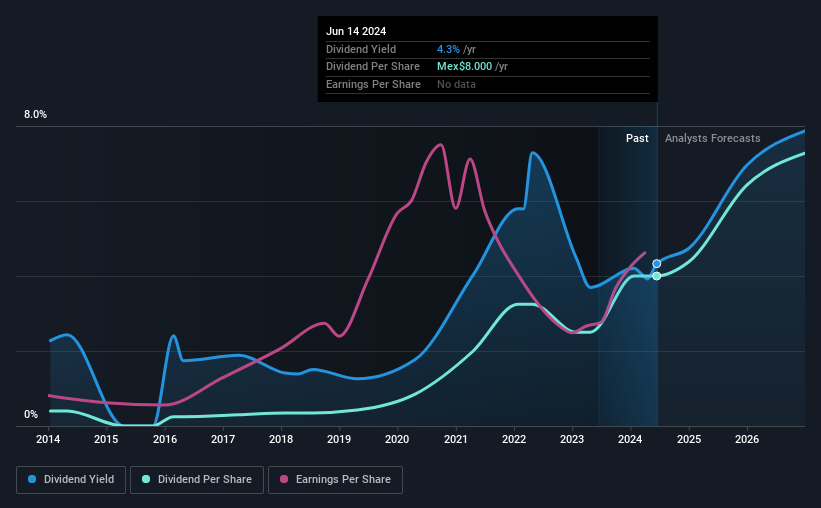Image resolution: width=821 pixels, height=508 pixels.
Task: Click the 2022 x-axis label
Action: pos(514,439)
